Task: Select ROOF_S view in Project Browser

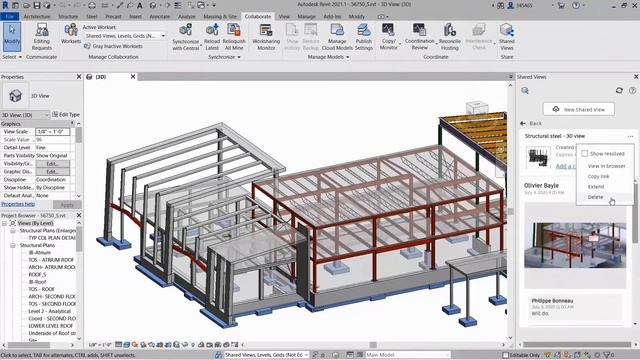Action: 37,274
